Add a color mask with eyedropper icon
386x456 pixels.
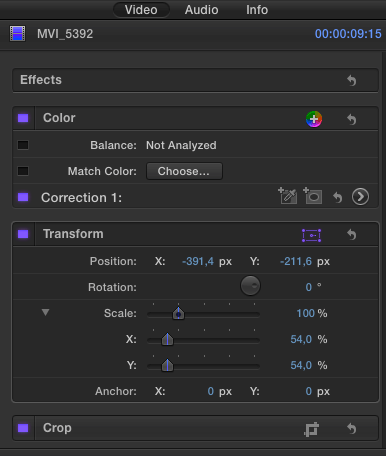pyautogui.click(x=287, y=196)
